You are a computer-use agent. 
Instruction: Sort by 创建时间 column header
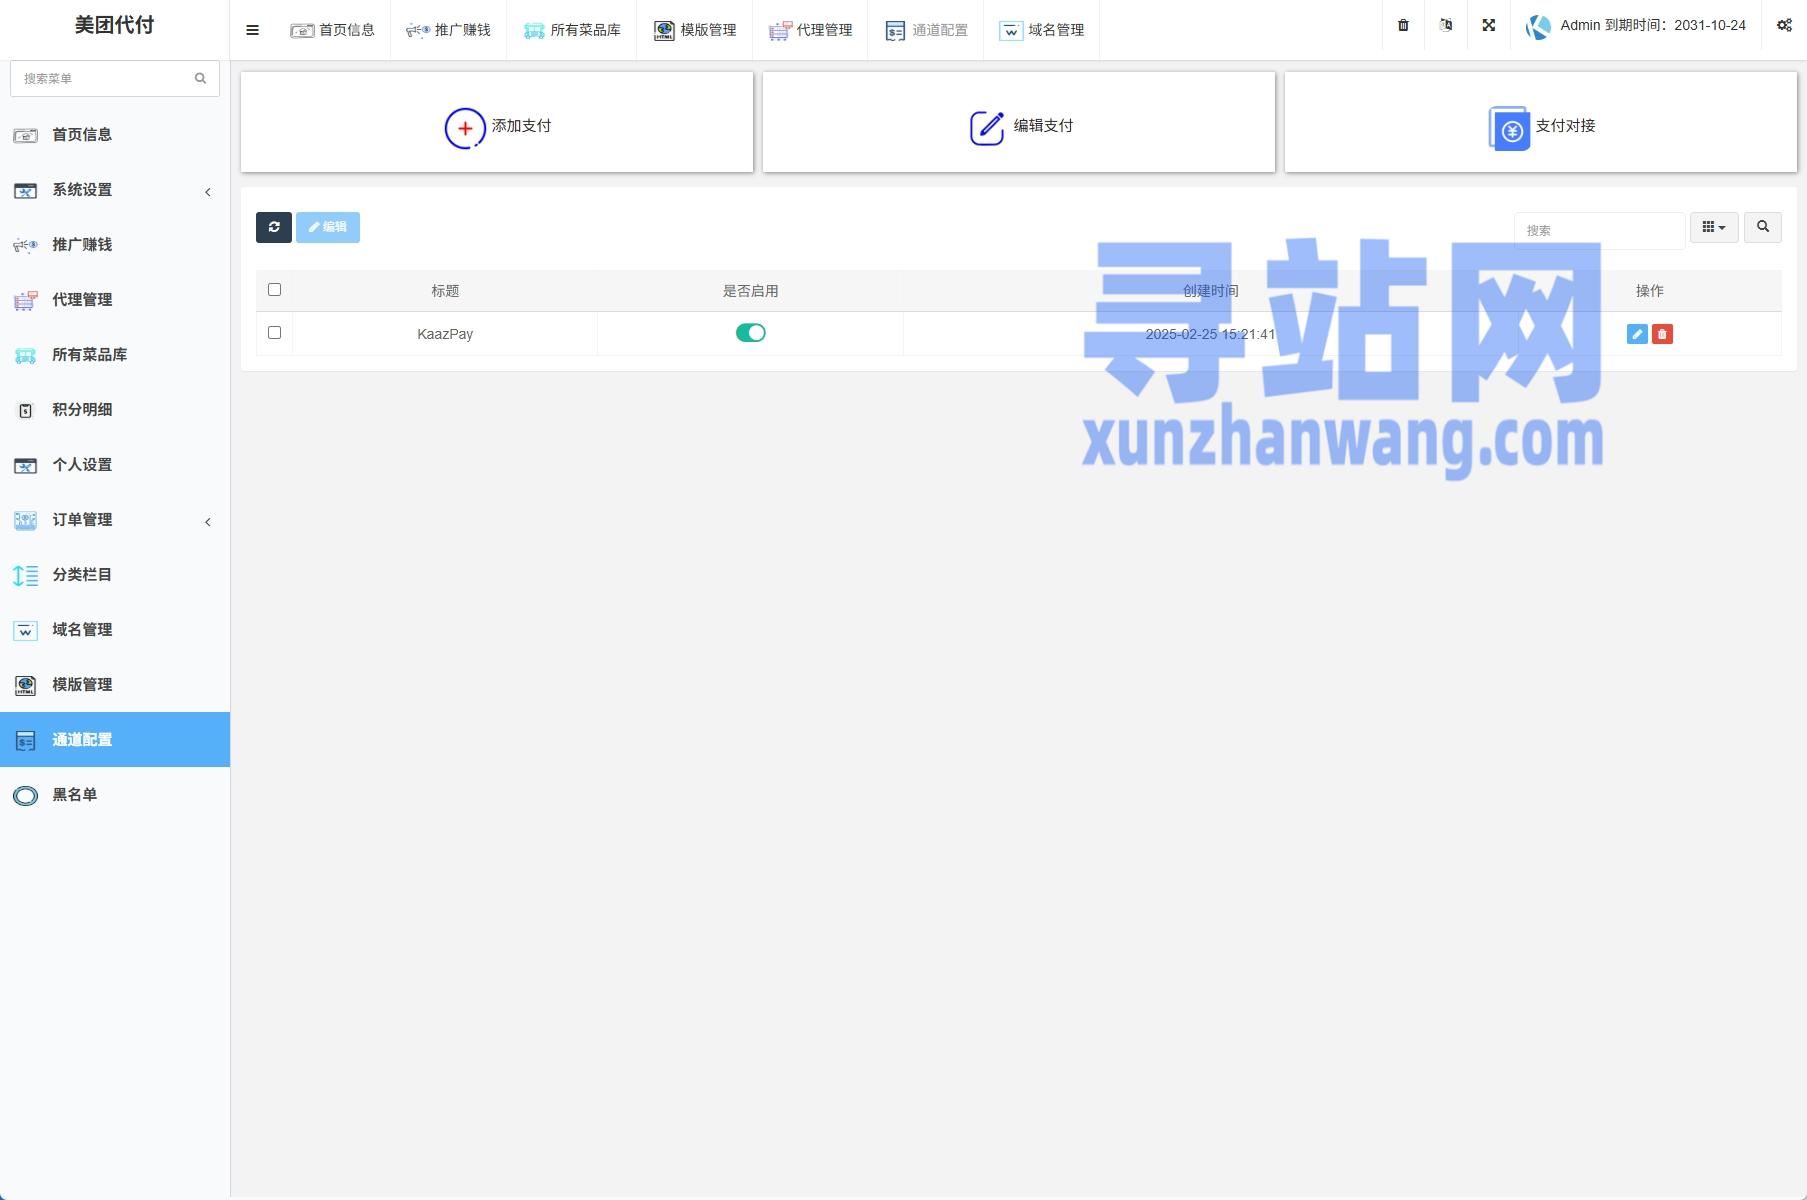tap(1210, 291)
